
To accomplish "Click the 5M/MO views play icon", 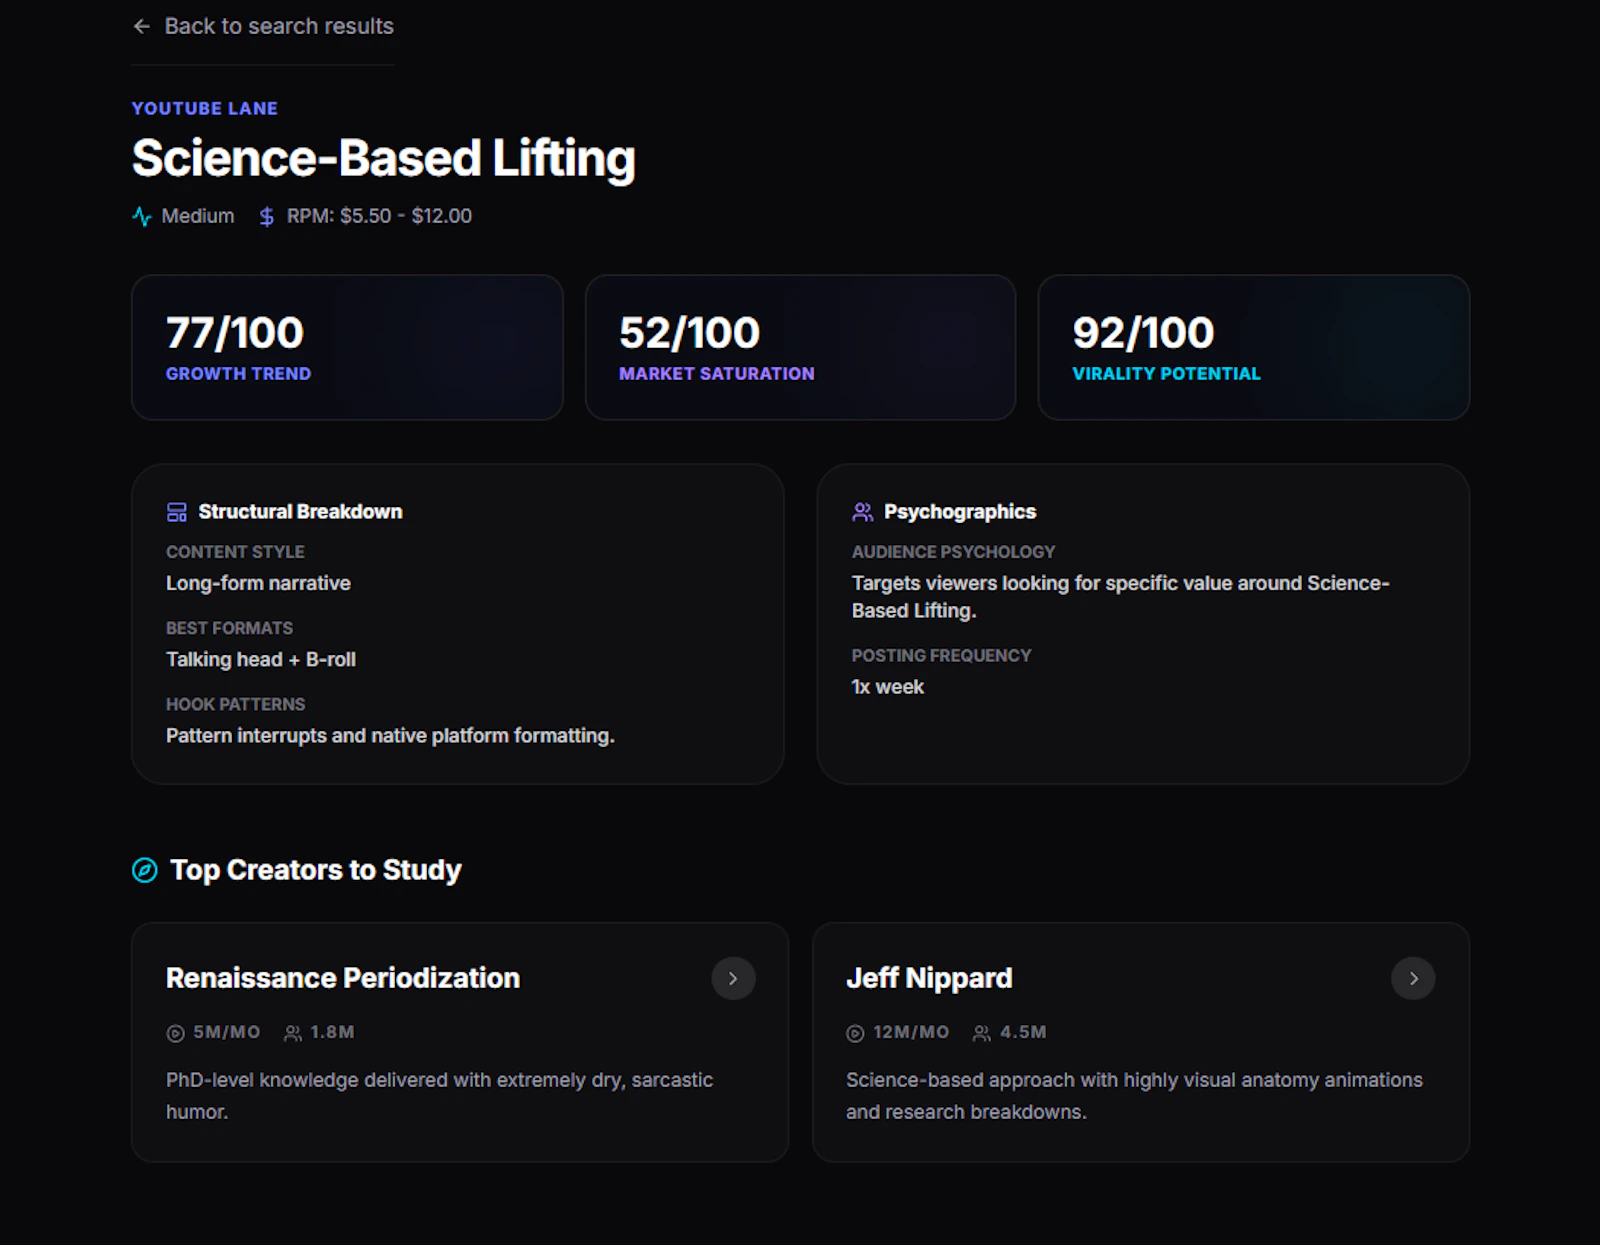I will pyautogui.click(x=175, y=1033).
